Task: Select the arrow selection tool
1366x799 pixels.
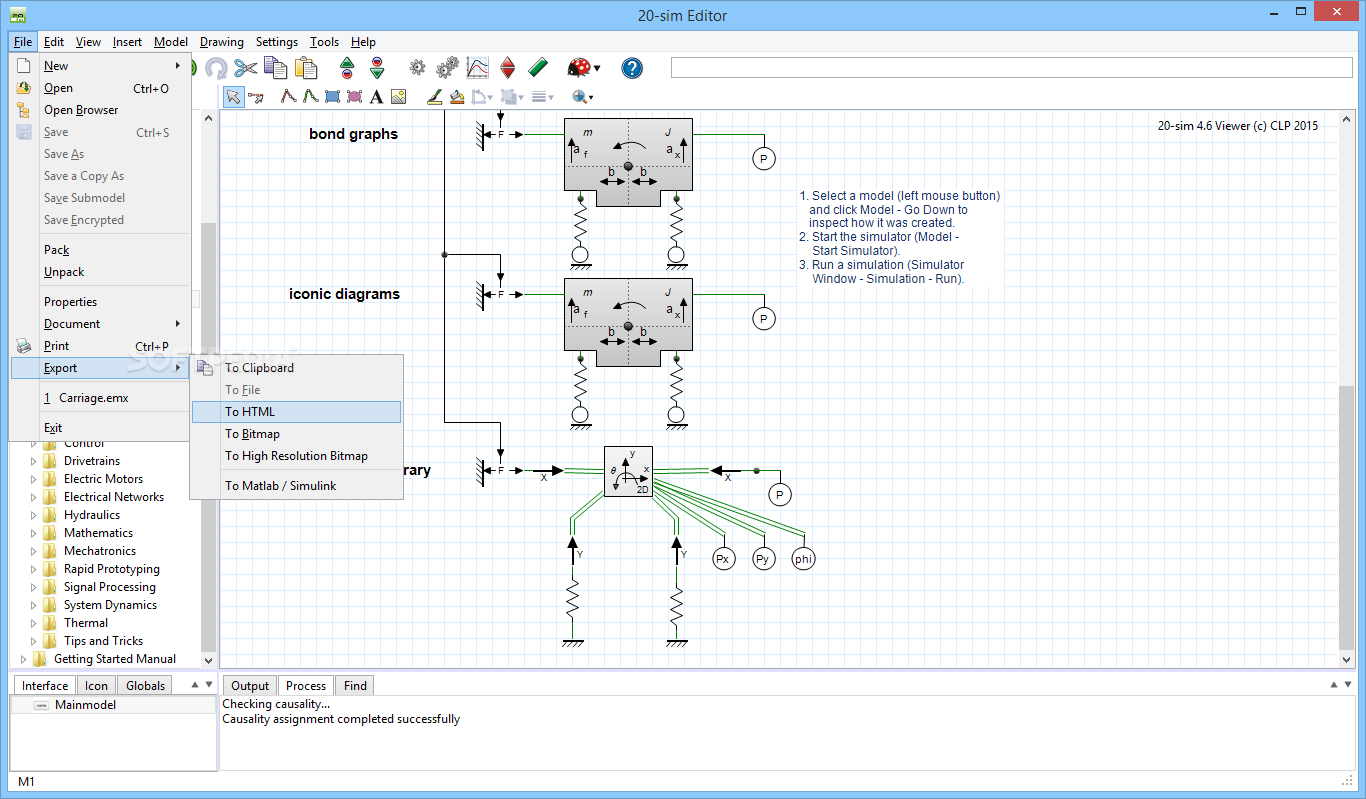Action: tap(233, 97)
